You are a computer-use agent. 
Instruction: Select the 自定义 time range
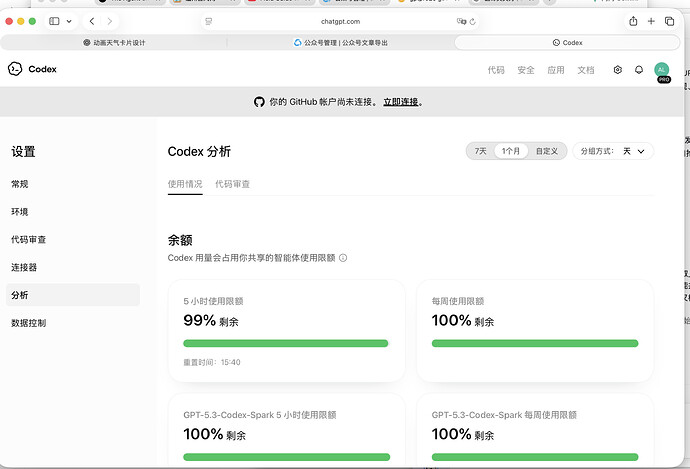point(547,151)
